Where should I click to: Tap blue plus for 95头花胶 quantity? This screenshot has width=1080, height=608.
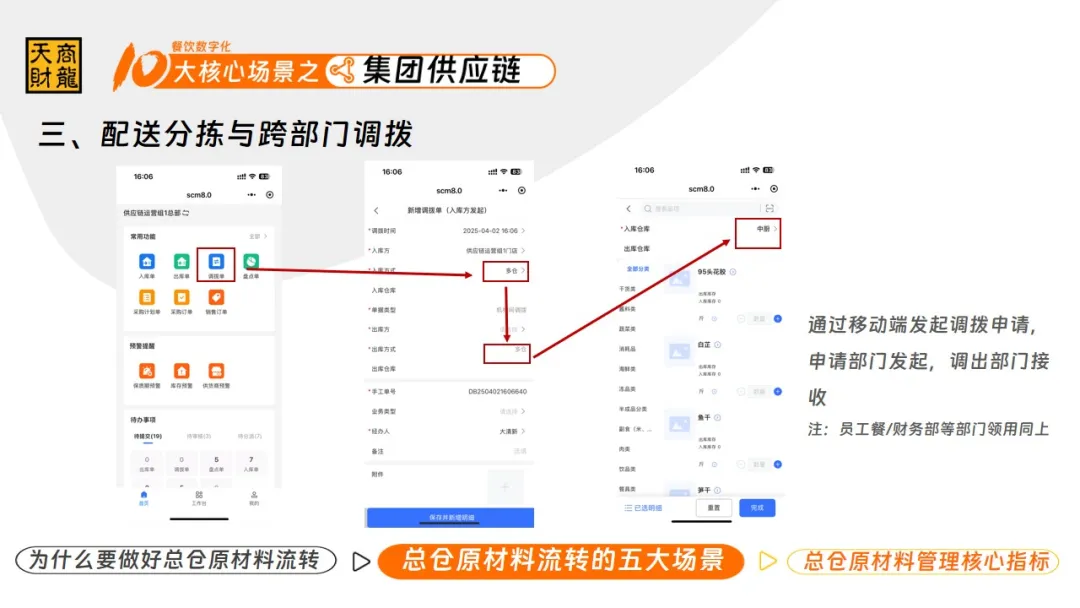point(778,319)
